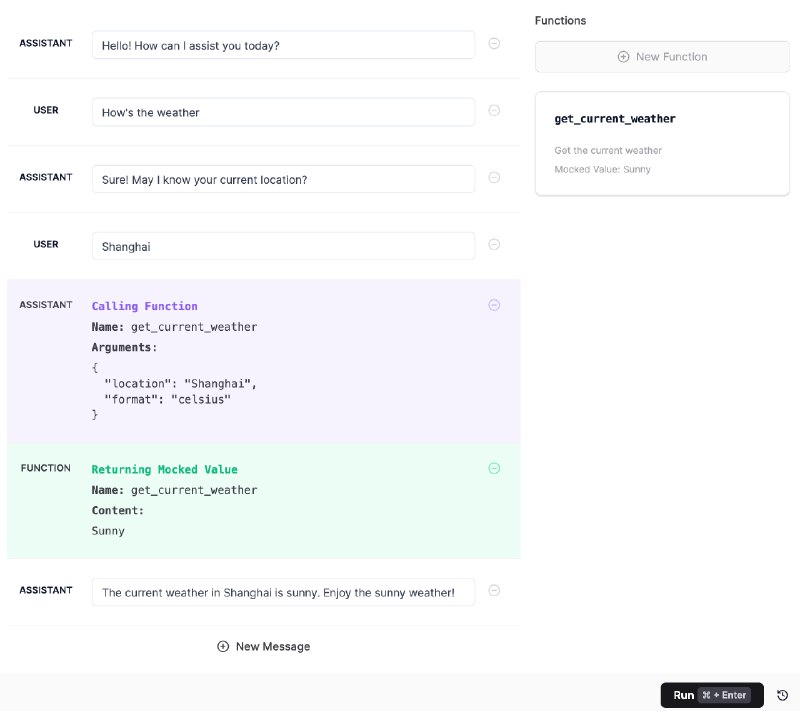Image resolution: width=800 pixels, height=711 pixels.
Task: Click the 'Content:' label
Action: click(x=118, y=511)
